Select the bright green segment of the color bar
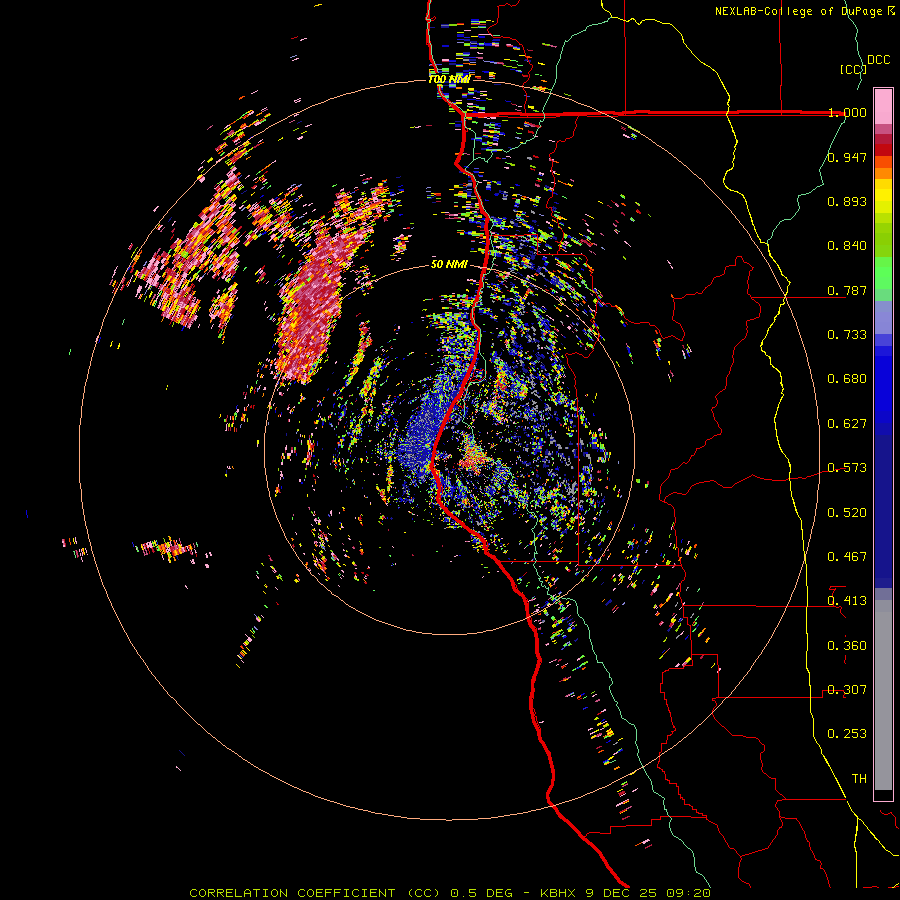This screenshot has height=900, width=900. pyautogui.click(x=883, y=273)
